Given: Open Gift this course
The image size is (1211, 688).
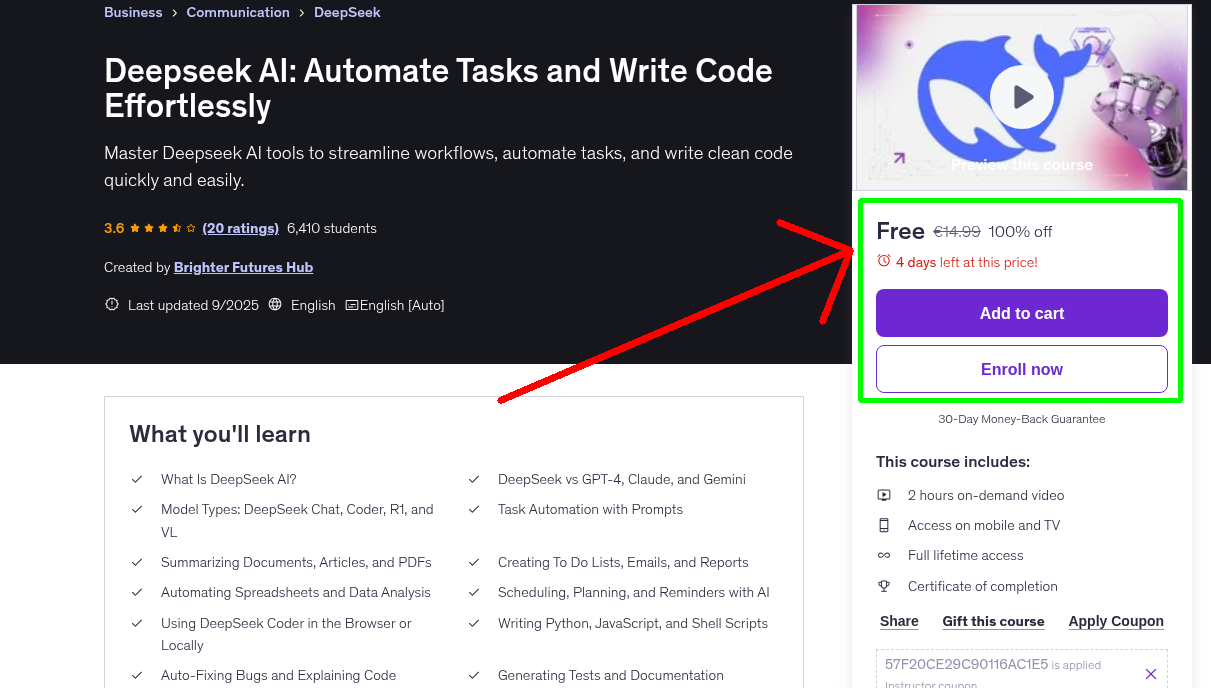Looking at the screenshot, I should point(993,621).
